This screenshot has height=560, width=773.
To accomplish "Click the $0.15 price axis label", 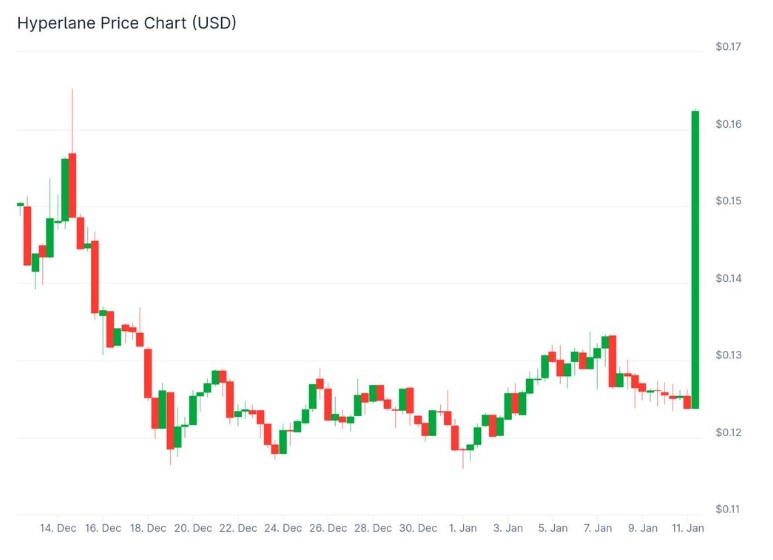I will 728,202.
